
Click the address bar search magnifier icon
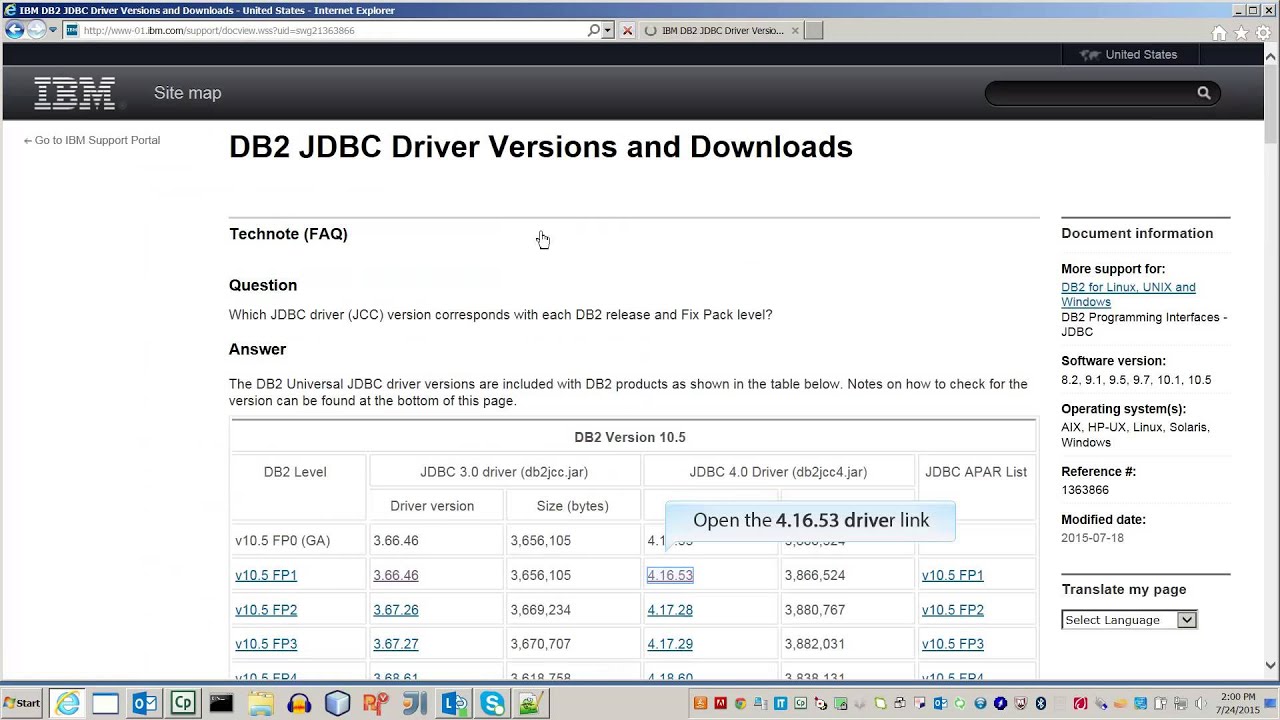click(x=593, y=31)
